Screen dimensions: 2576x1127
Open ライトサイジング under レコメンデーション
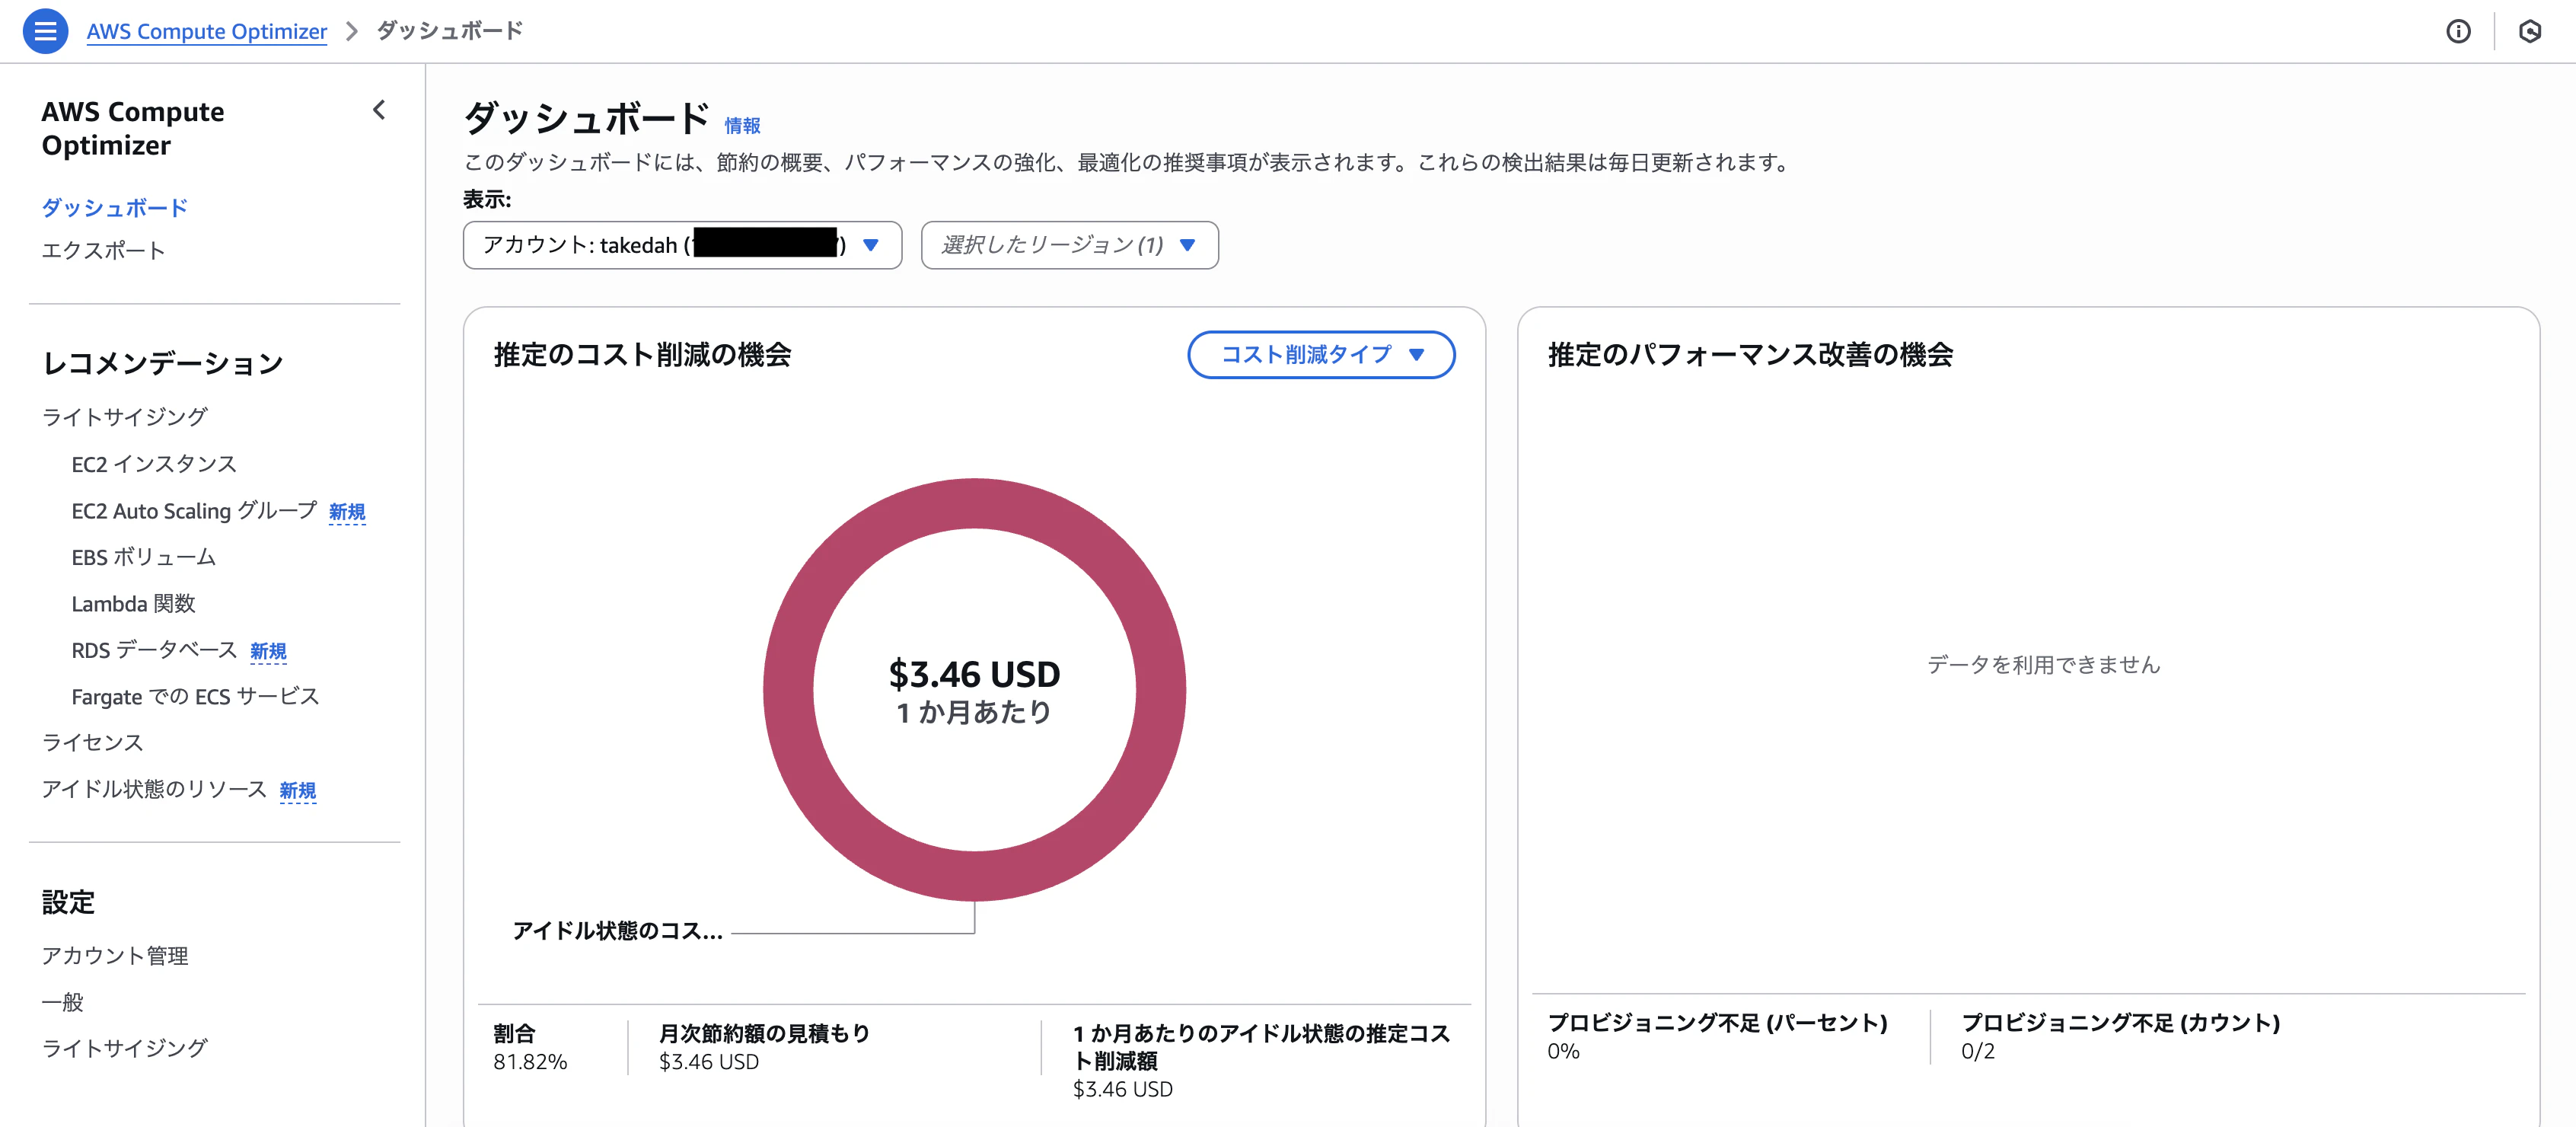click(x=124, y=417)
